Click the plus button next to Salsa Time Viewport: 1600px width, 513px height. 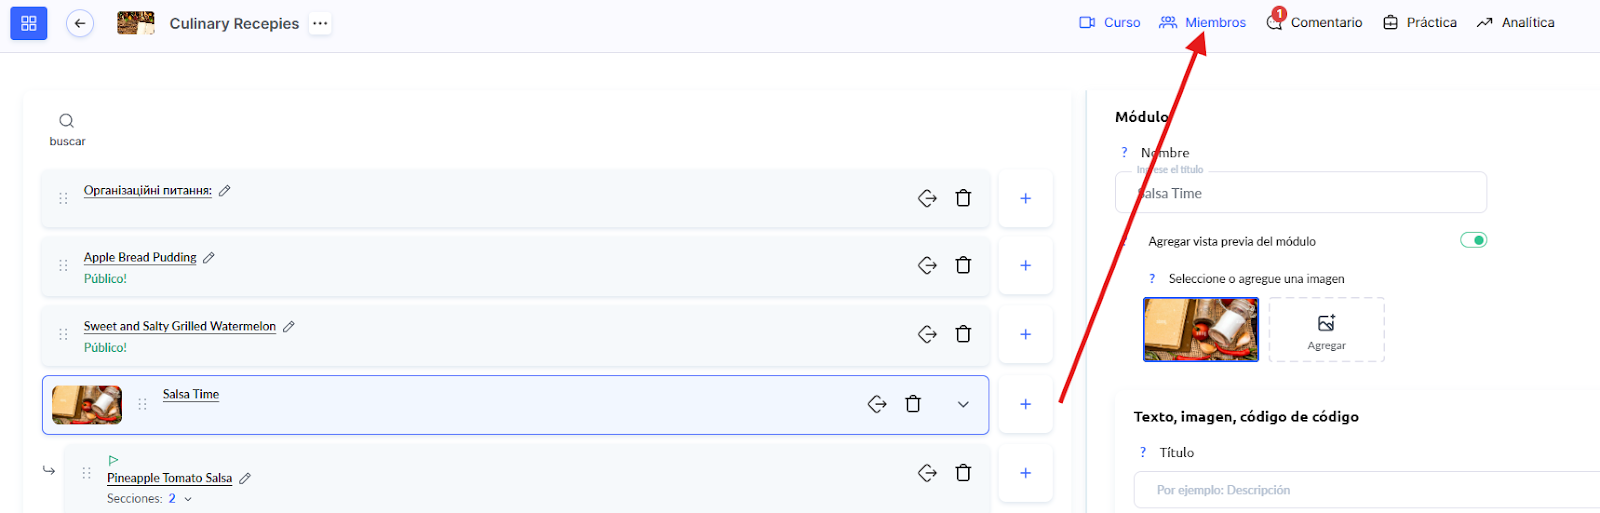coord(1025,404)
